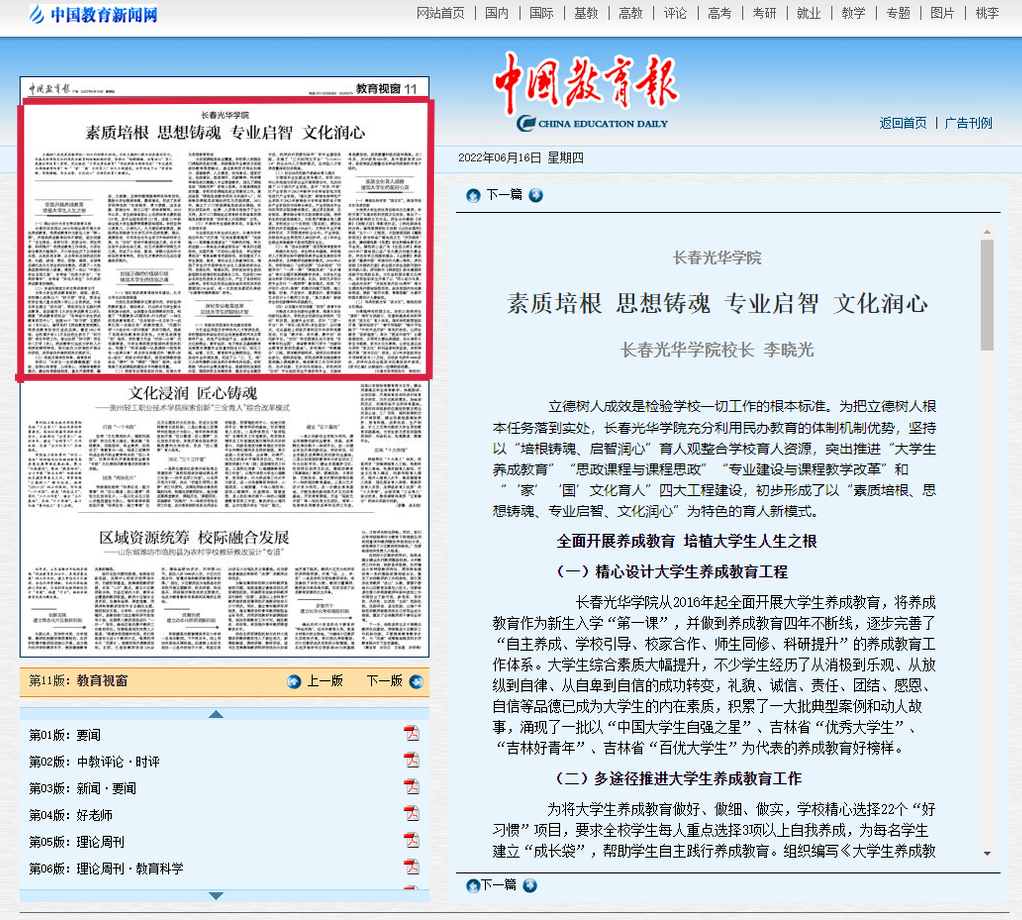This screenshot has width=1022, height=920.
Task: Click heading 全面开展养成教育 培植大学生人生之根
Action: point(686,541)
